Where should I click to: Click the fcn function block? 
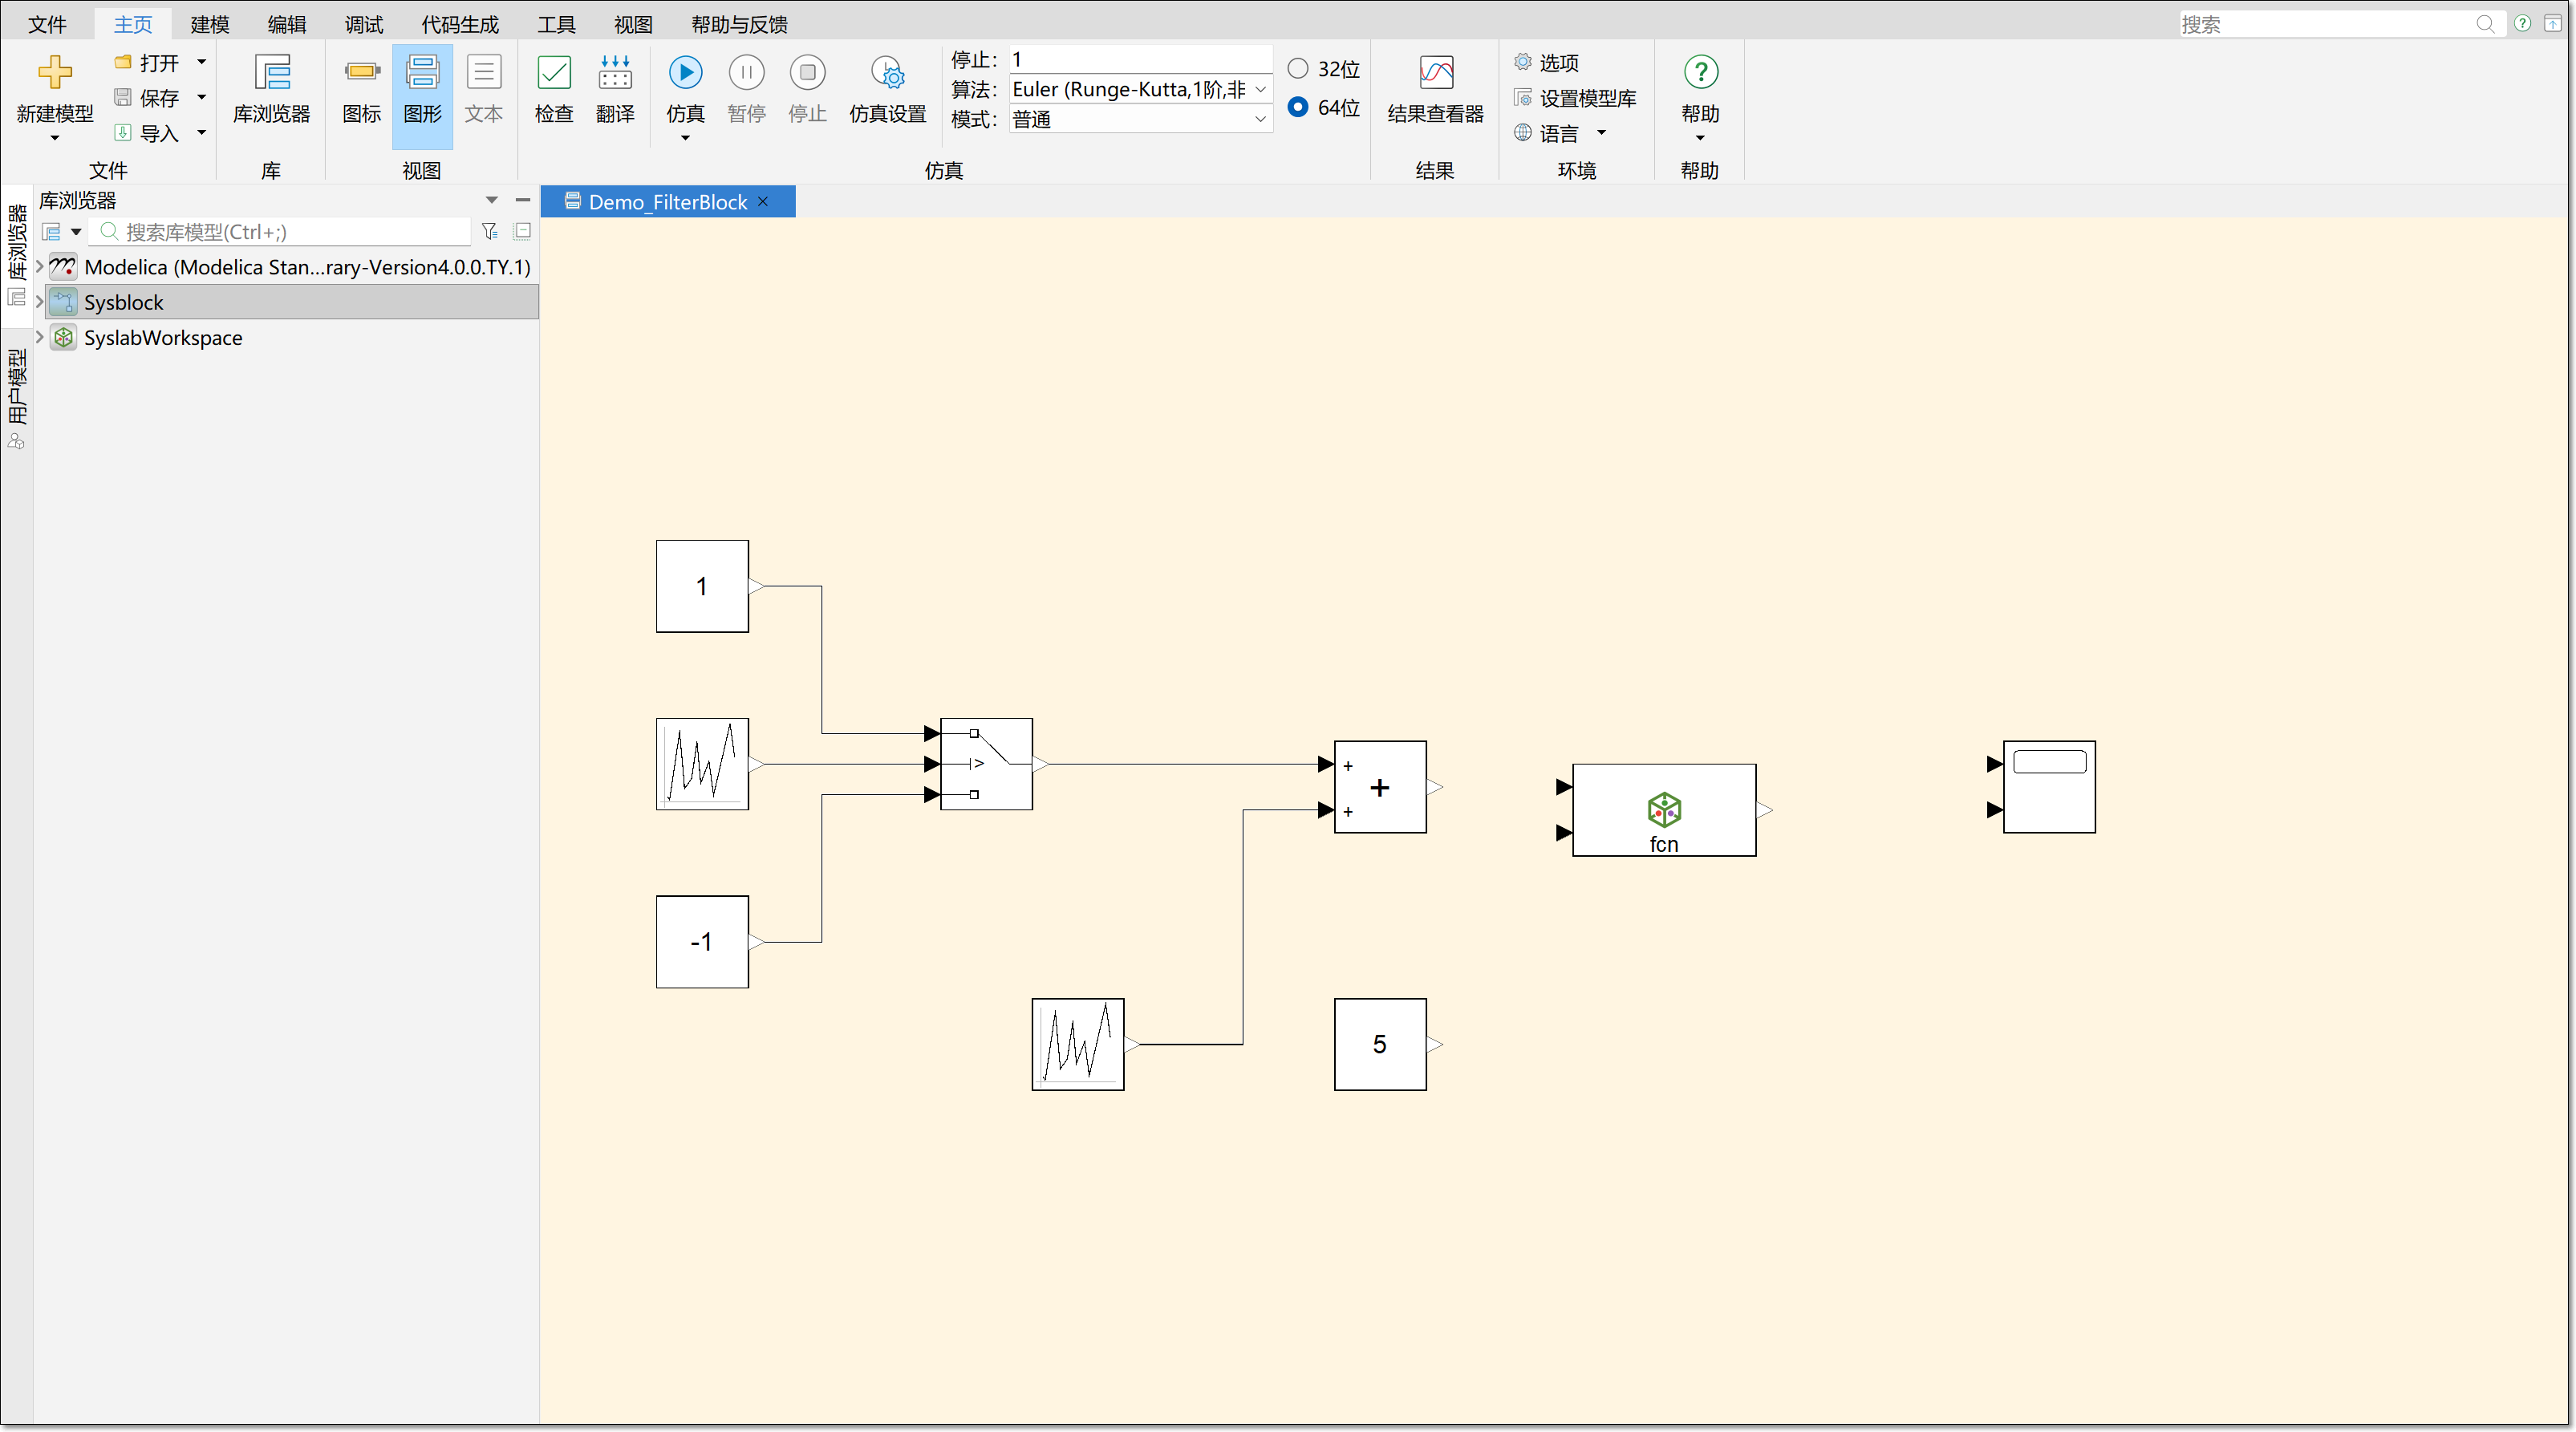(x=1664, y=810)
